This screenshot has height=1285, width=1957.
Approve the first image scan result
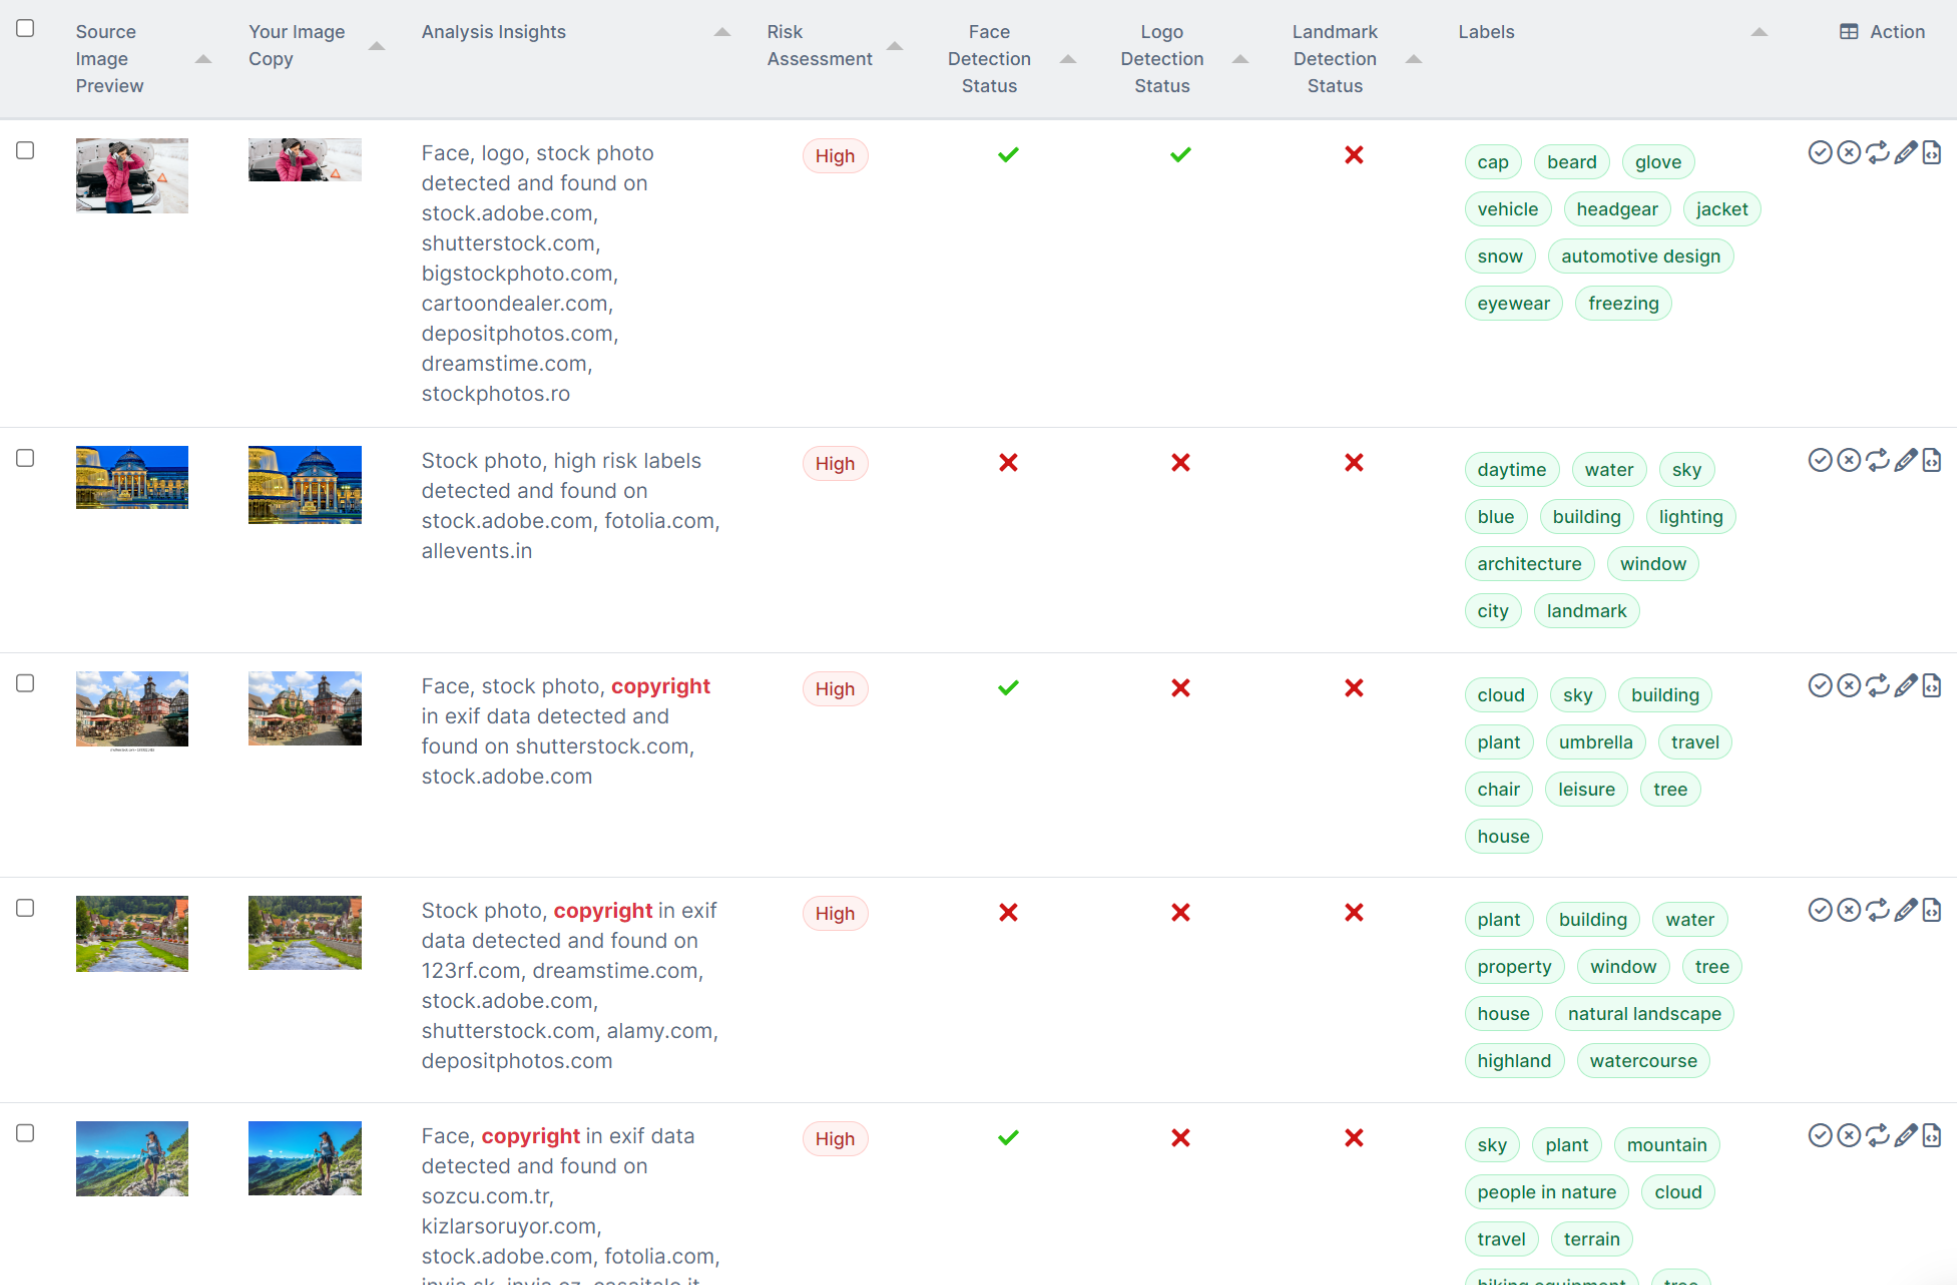tap(1820, 153)
